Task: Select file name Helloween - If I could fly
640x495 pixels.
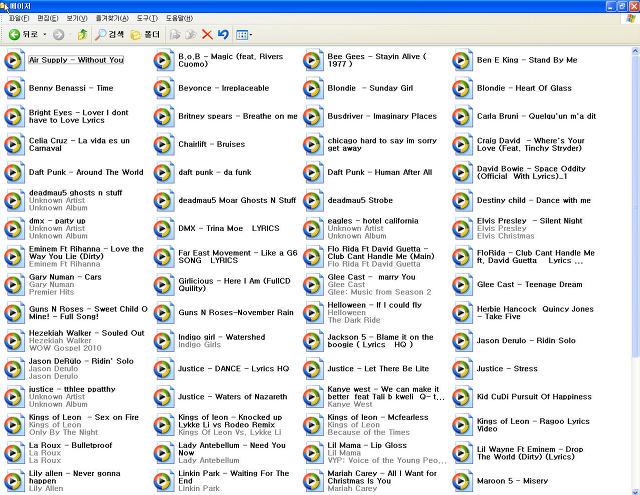Action: click(375, 305)
